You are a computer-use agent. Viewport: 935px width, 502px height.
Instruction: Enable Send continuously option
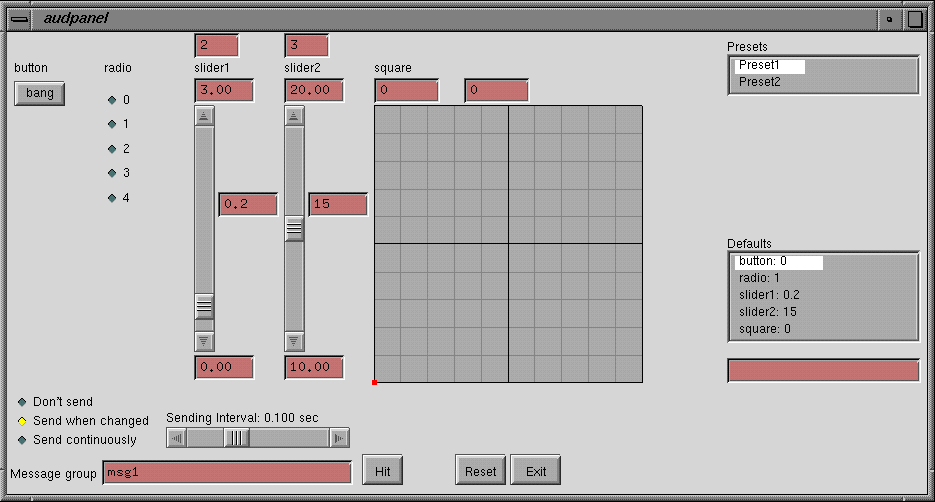click(22, 440)
